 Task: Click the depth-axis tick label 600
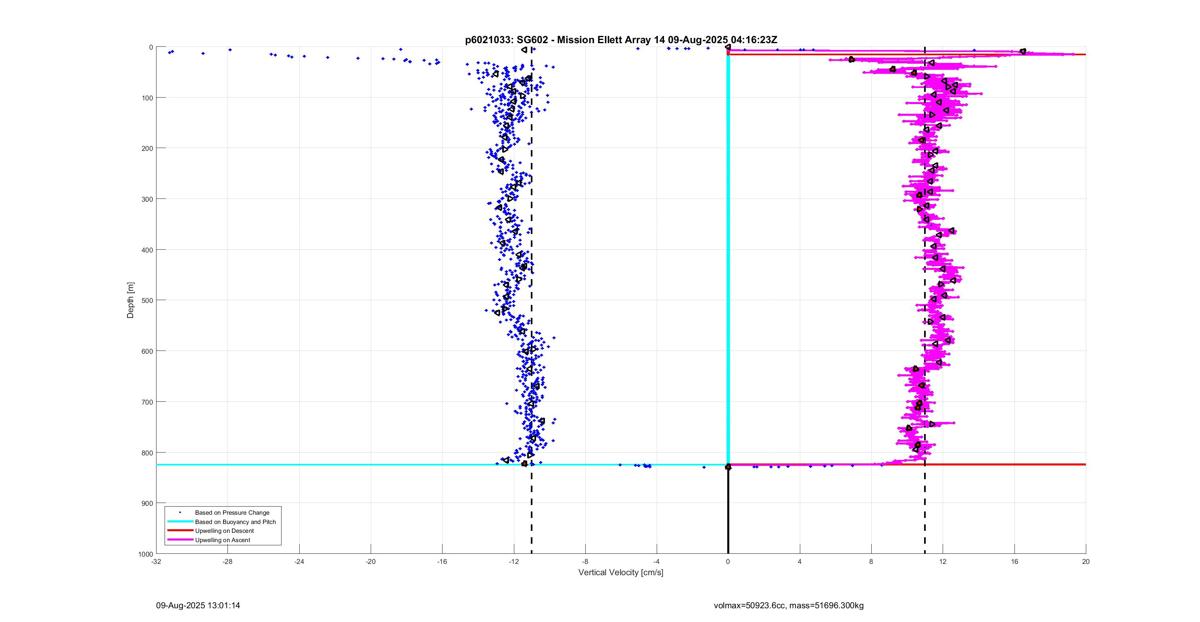pos(146,351)
